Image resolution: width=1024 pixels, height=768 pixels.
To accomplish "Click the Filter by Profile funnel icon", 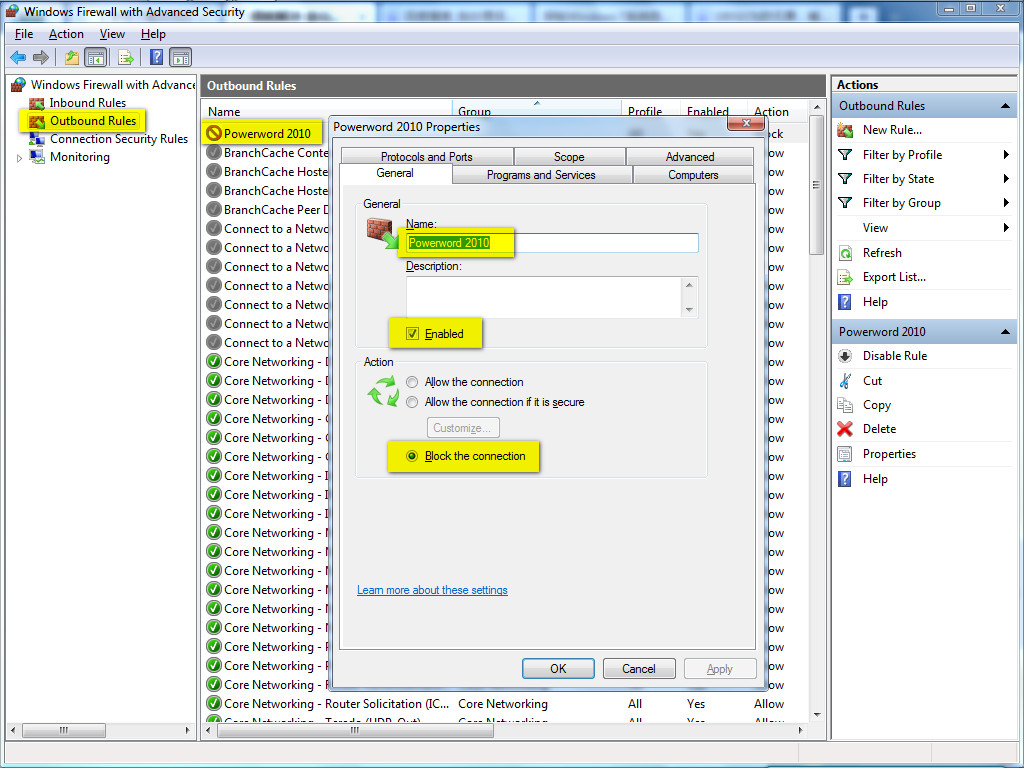I will [845, 155].
